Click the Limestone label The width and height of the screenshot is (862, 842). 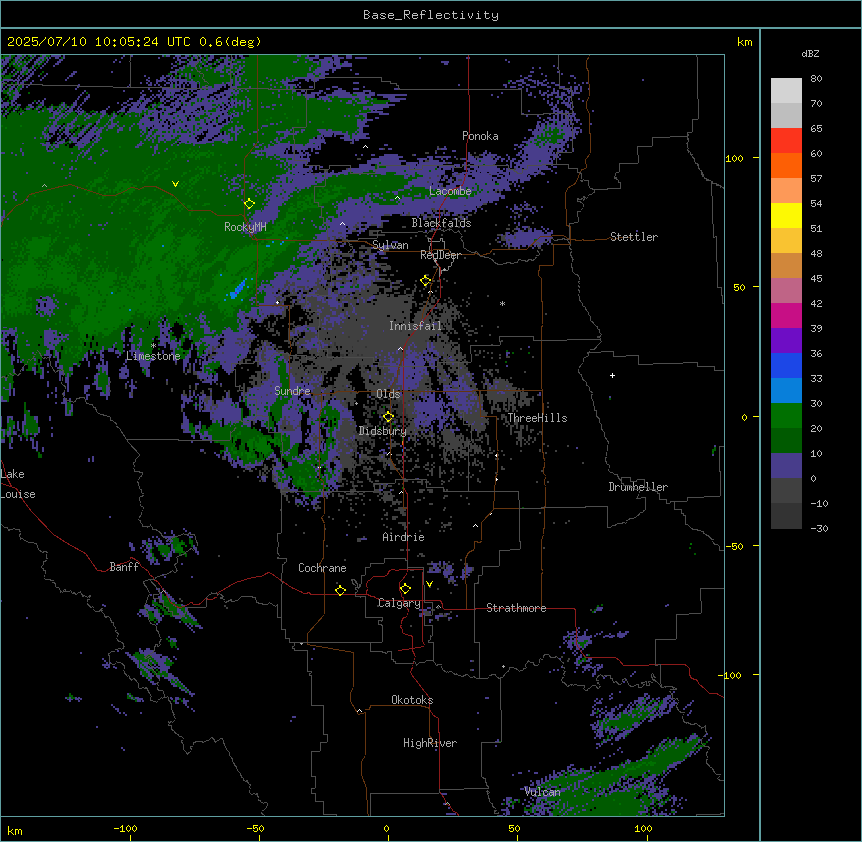pyautogui.click(x=153, y=356)
